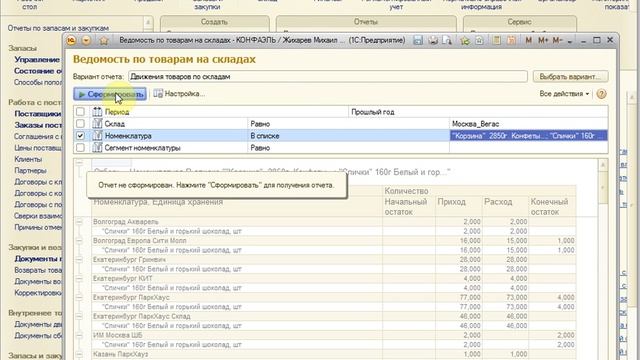Click the 1C logo icon in title bar
This screenshot has height=360, width=640.
[x=71, y=40]
